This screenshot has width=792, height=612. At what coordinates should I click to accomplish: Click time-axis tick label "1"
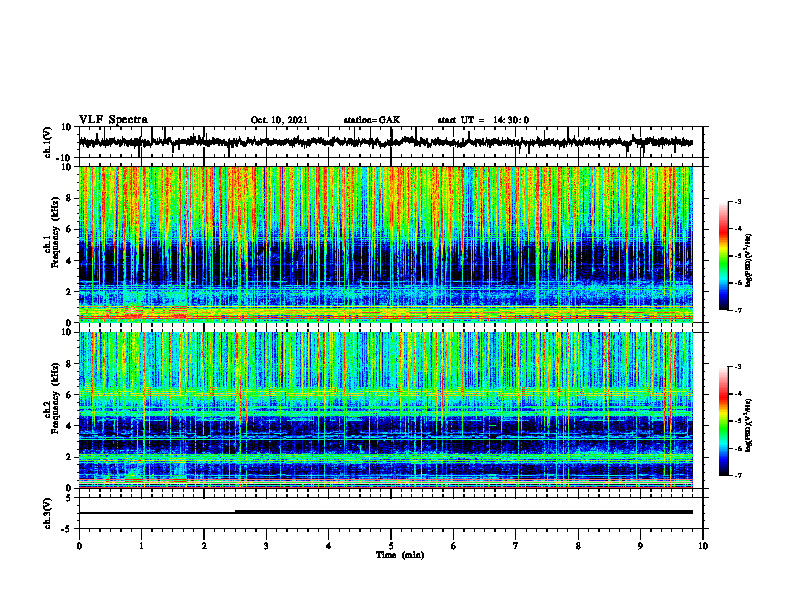141,546
